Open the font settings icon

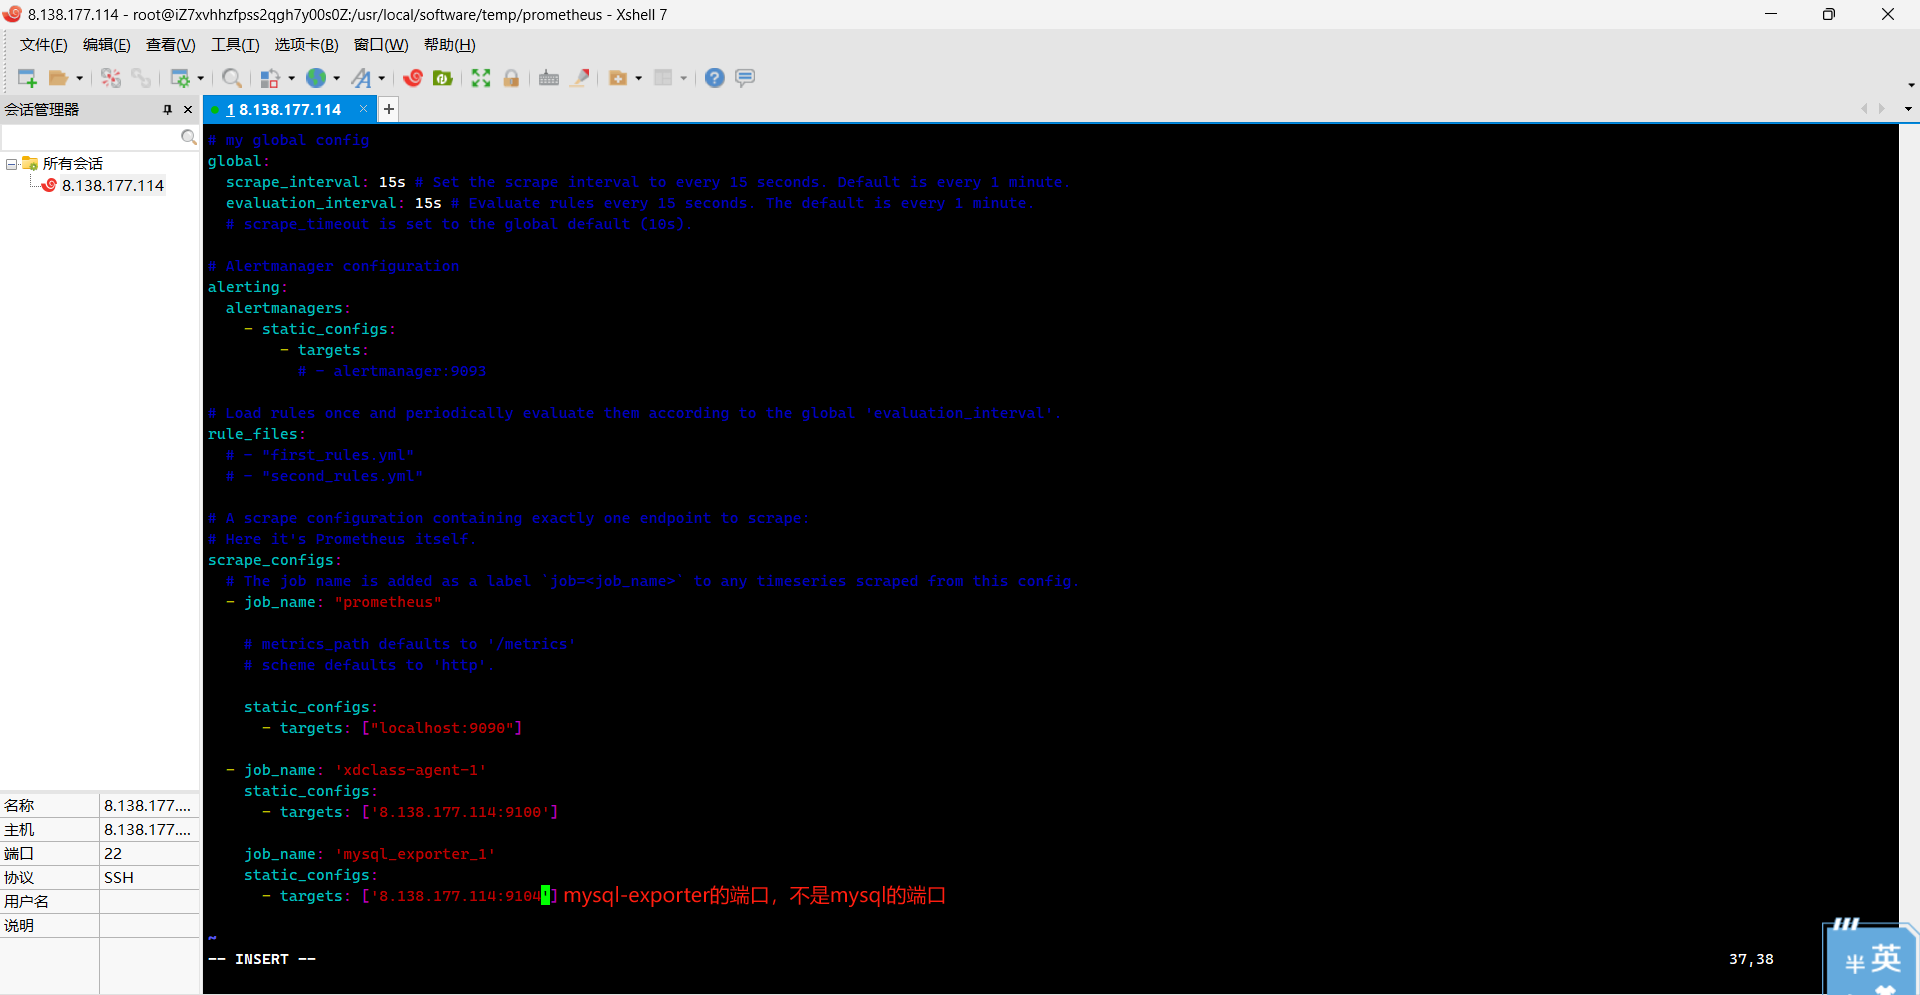(x=362, y=78)
